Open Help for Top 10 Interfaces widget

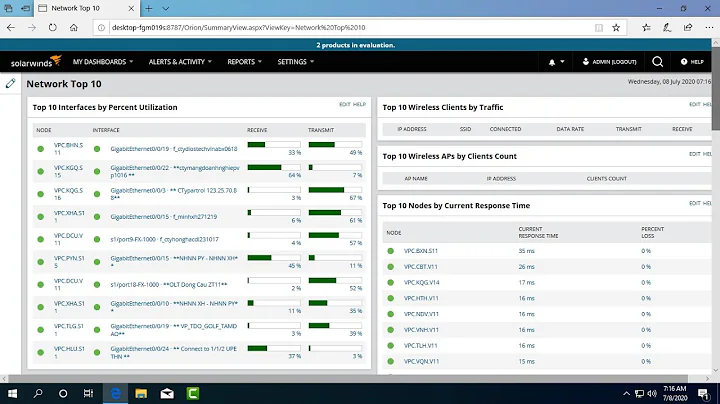359,104
